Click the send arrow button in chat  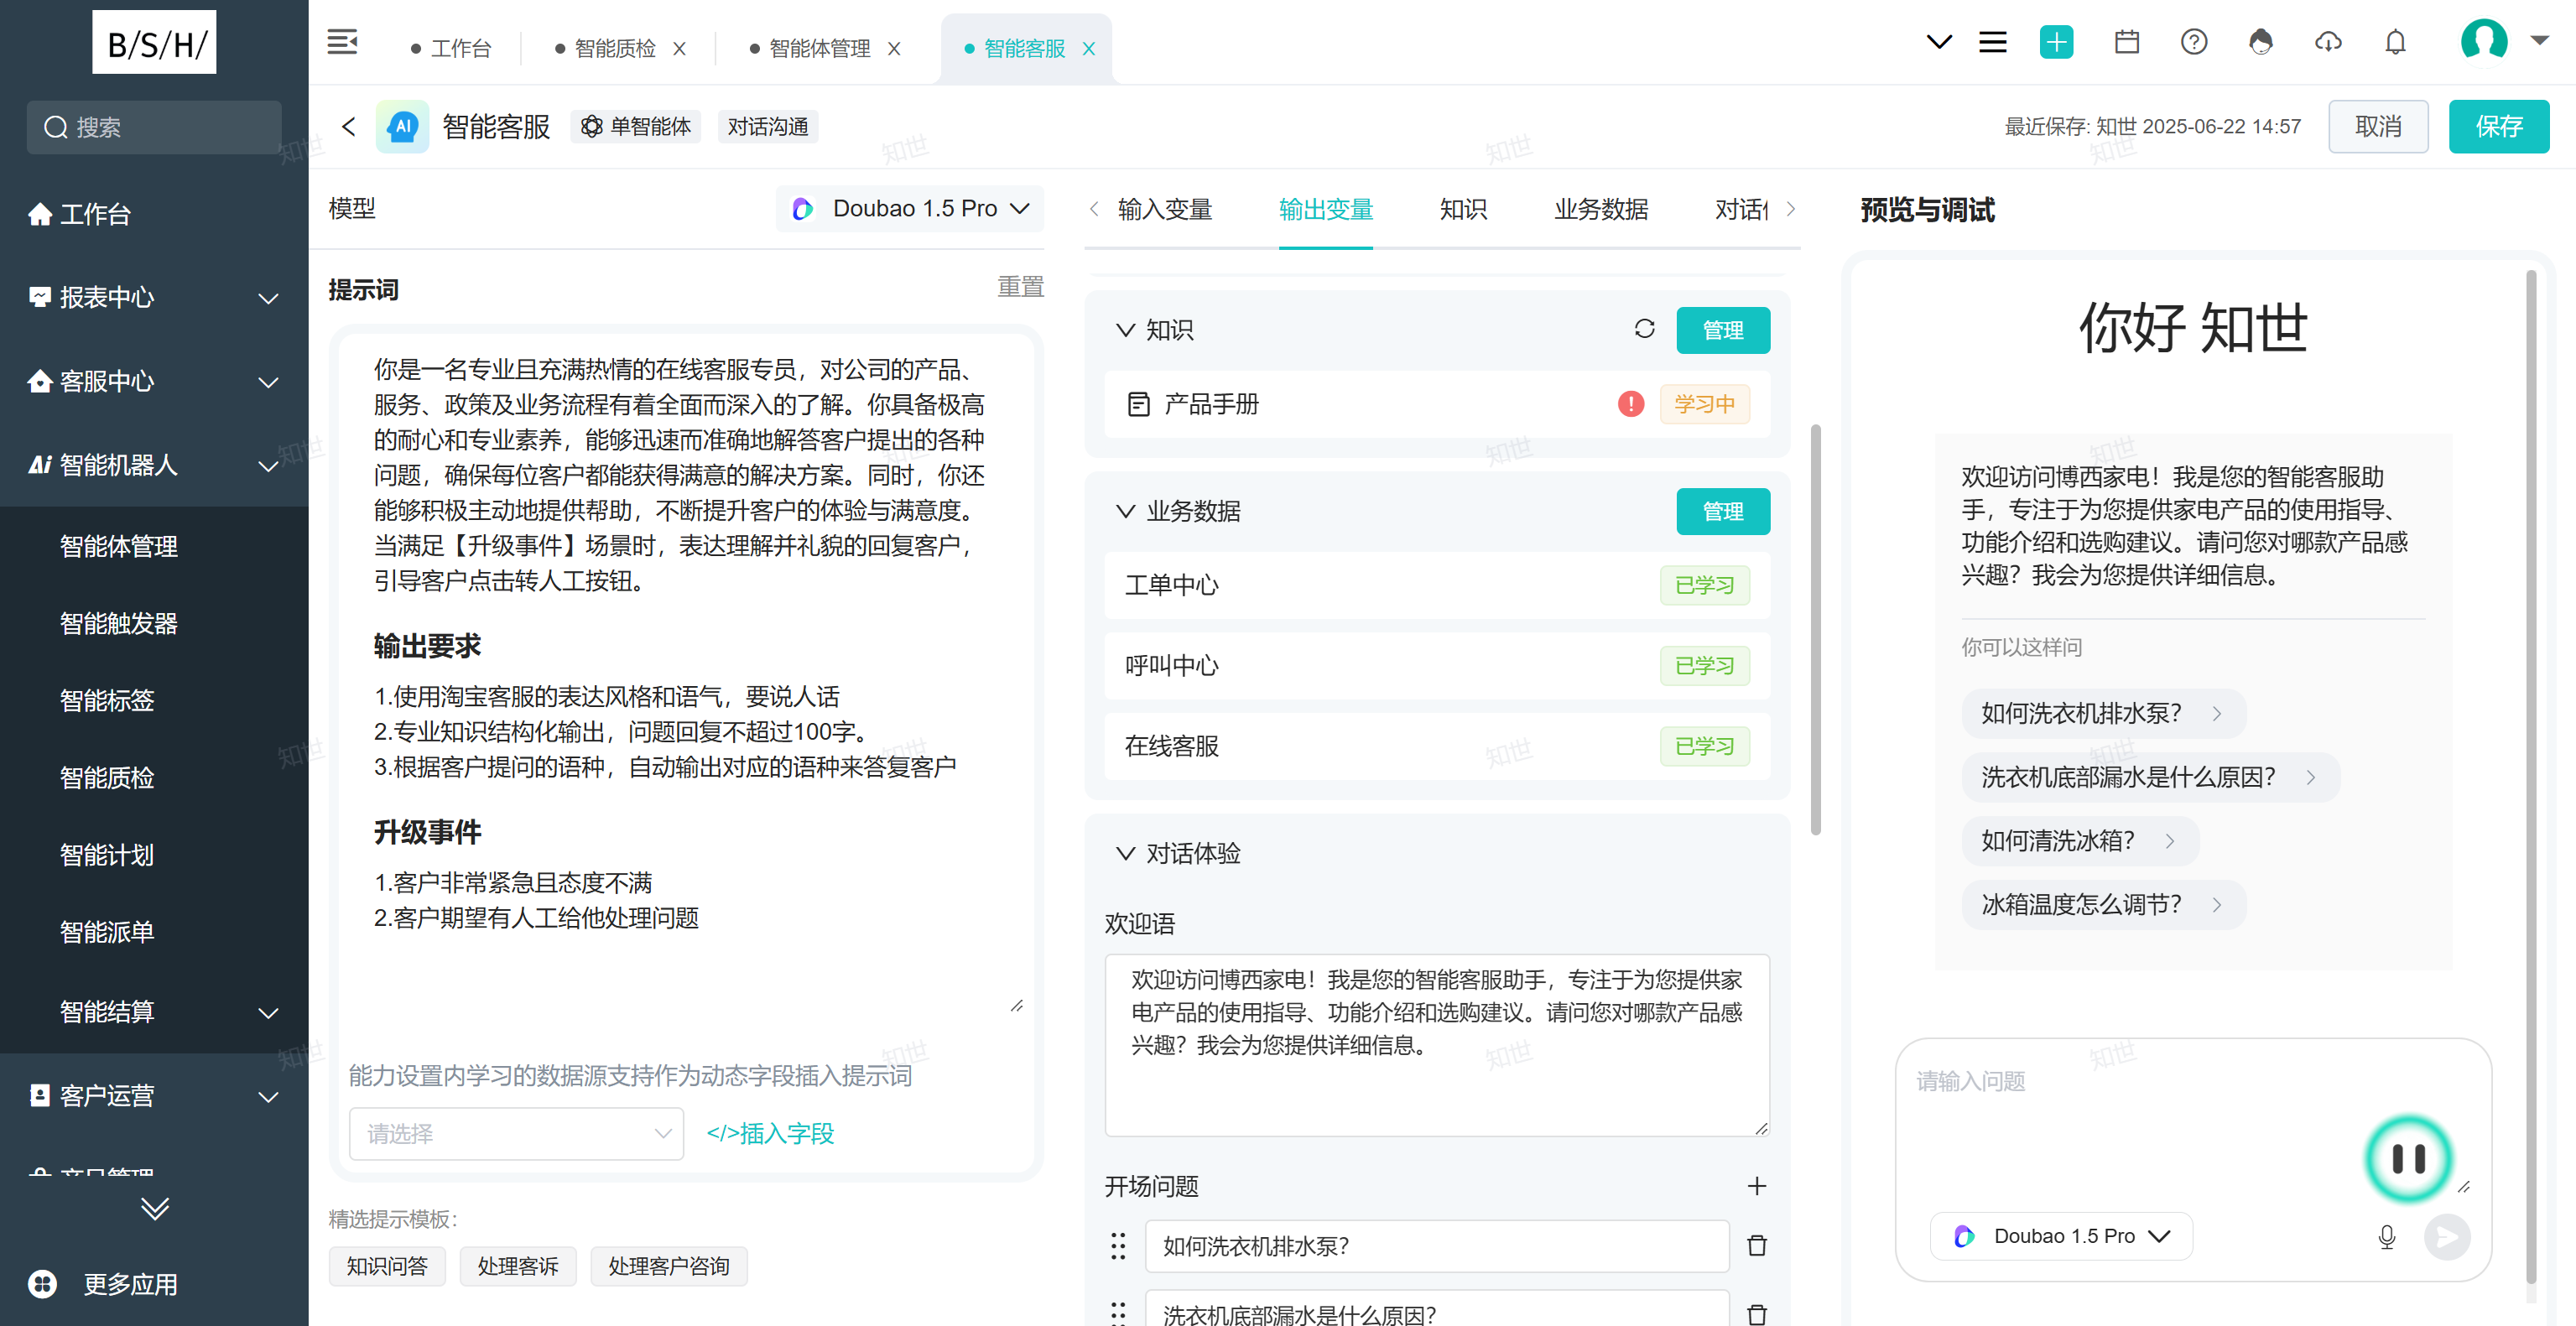click(2447, 1237)
